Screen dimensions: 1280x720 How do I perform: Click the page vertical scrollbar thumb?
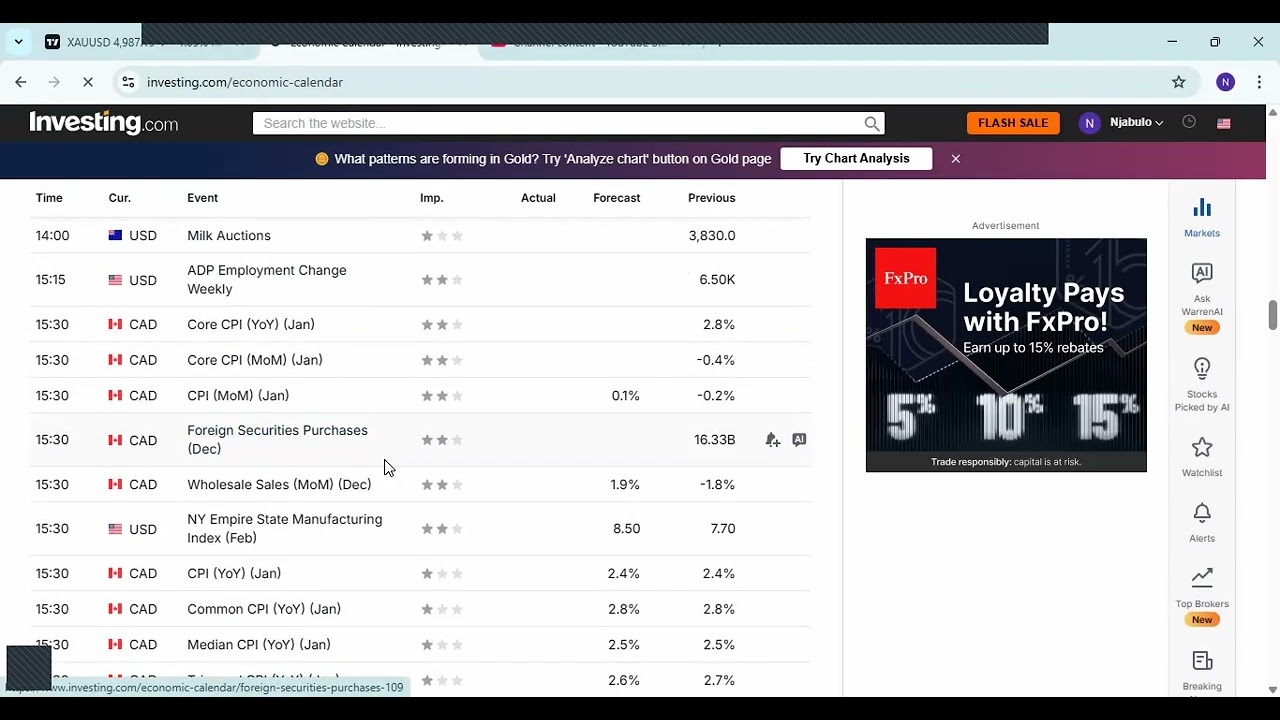coord(1273,314)
